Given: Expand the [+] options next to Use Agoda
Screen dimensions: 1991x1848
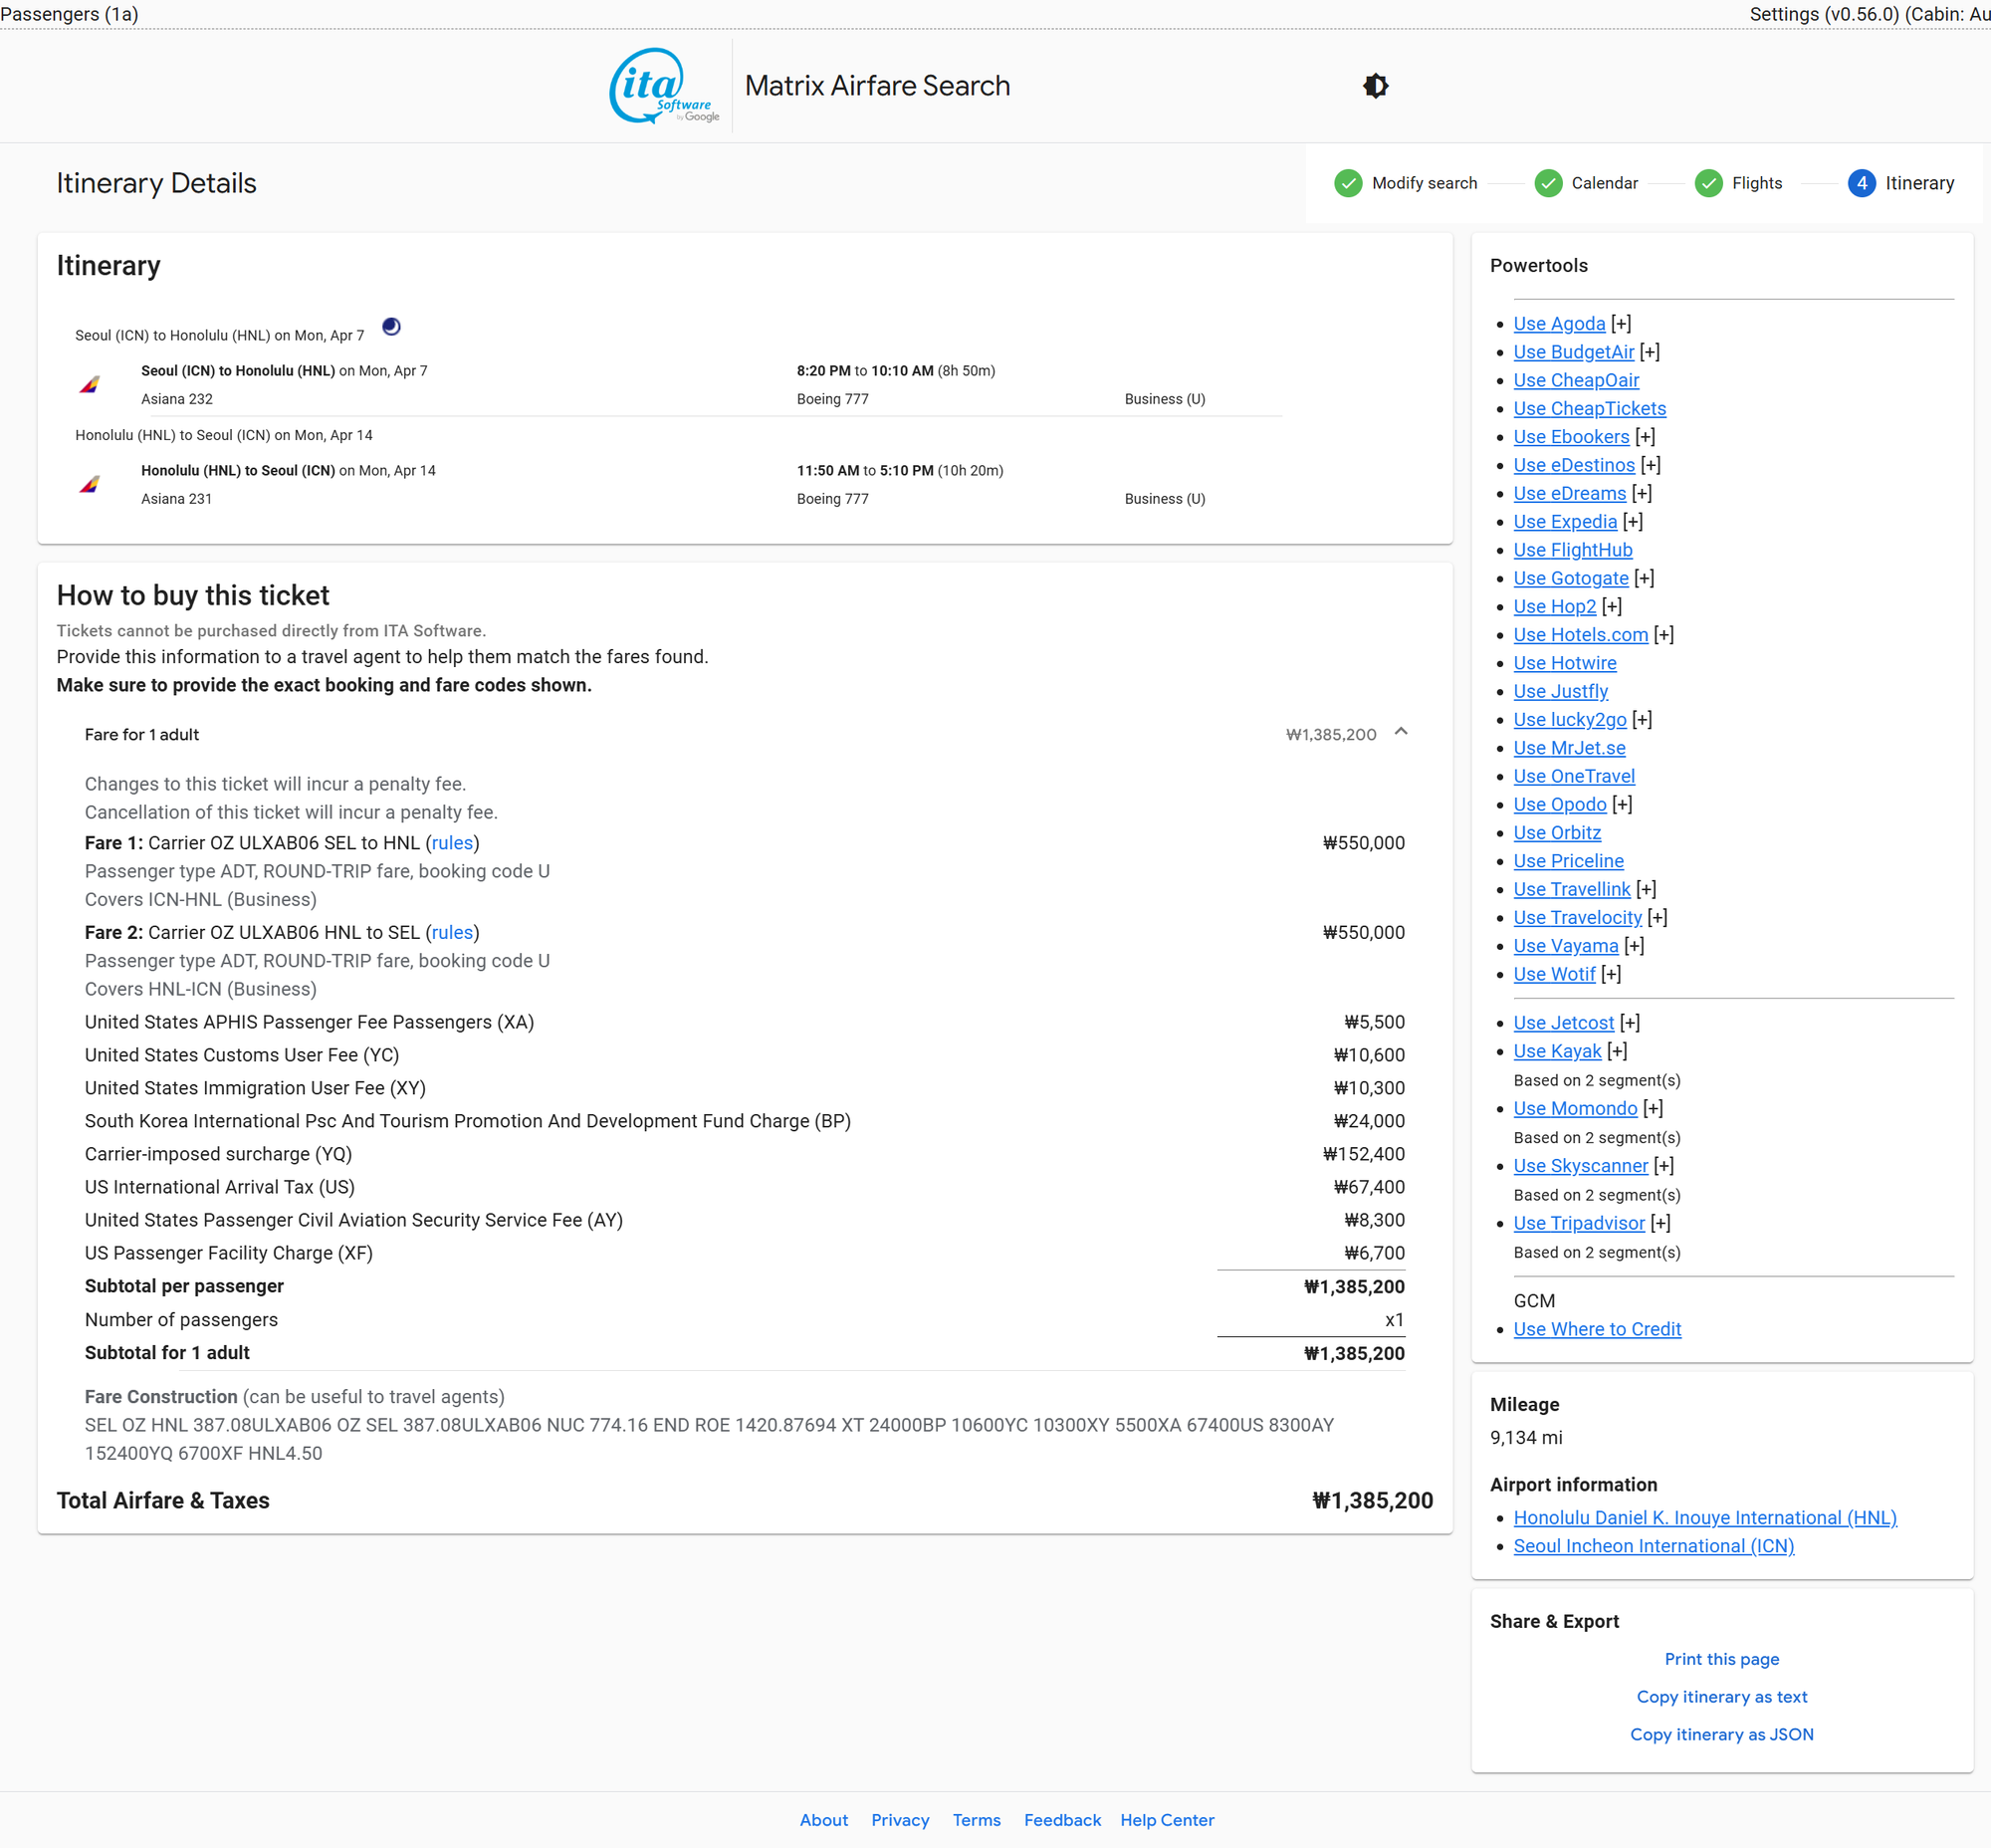Looking at the screenshot, I should coord(1621,324).
